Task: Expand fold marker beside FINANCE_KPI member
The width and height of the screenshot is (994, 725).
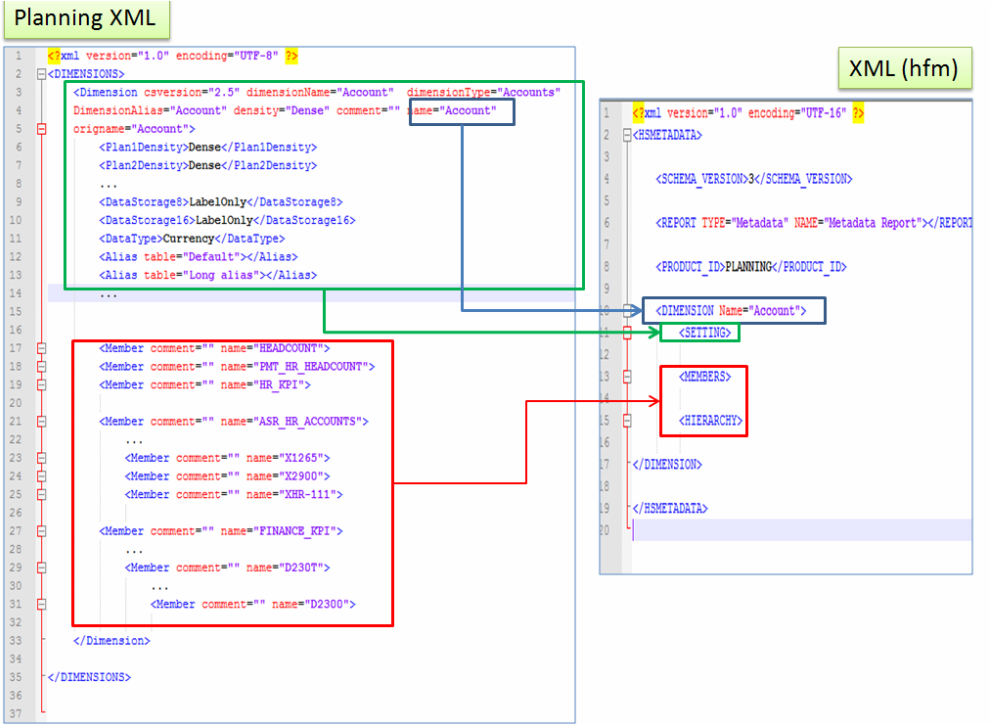Action: (41, 531)
